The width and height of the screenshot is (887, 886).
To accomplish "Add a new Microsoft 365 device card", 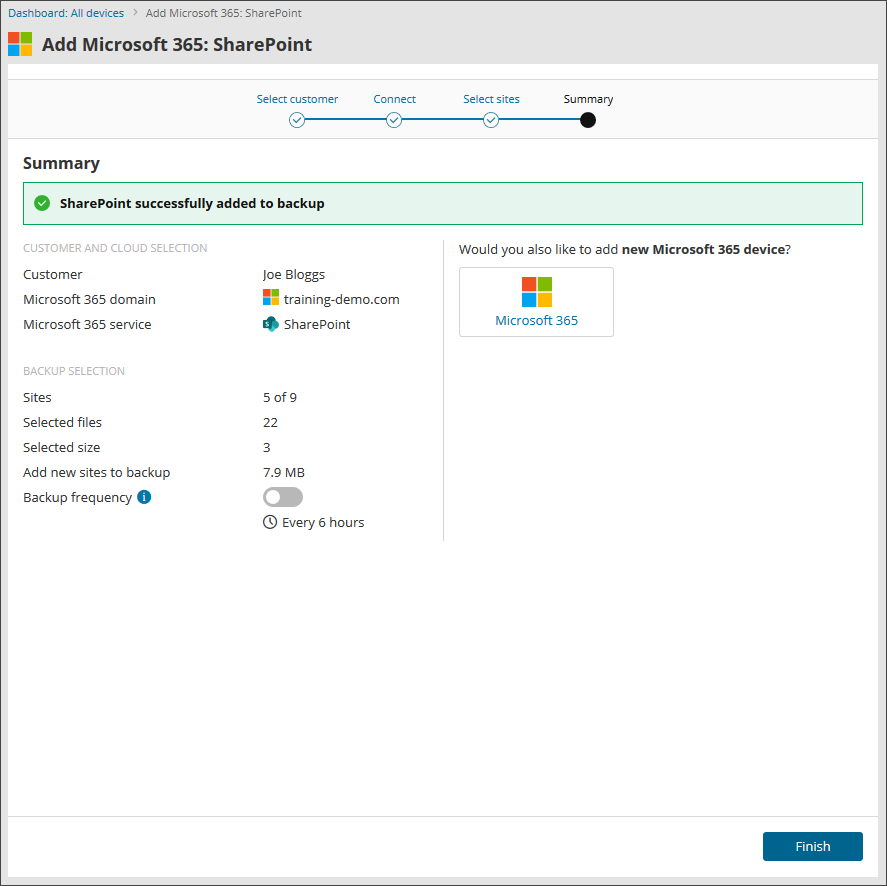I will tap(536, 302).
